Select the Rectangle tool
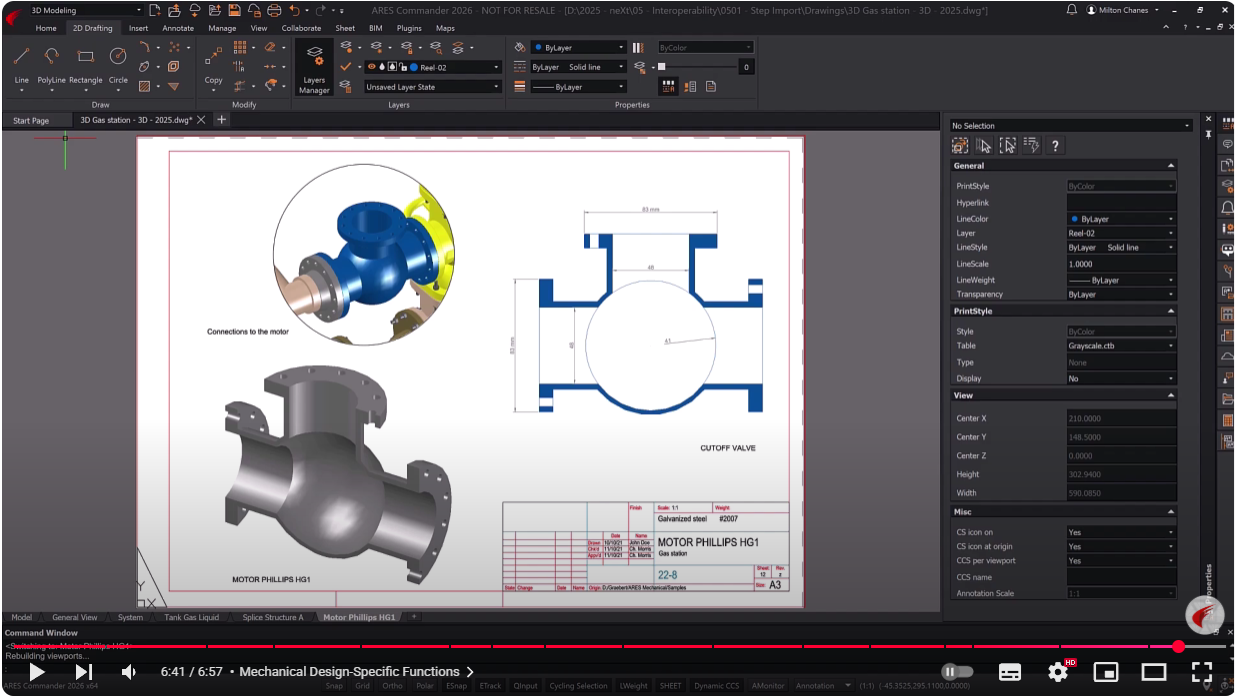The image size is (1236, 699). pos(85,64)
